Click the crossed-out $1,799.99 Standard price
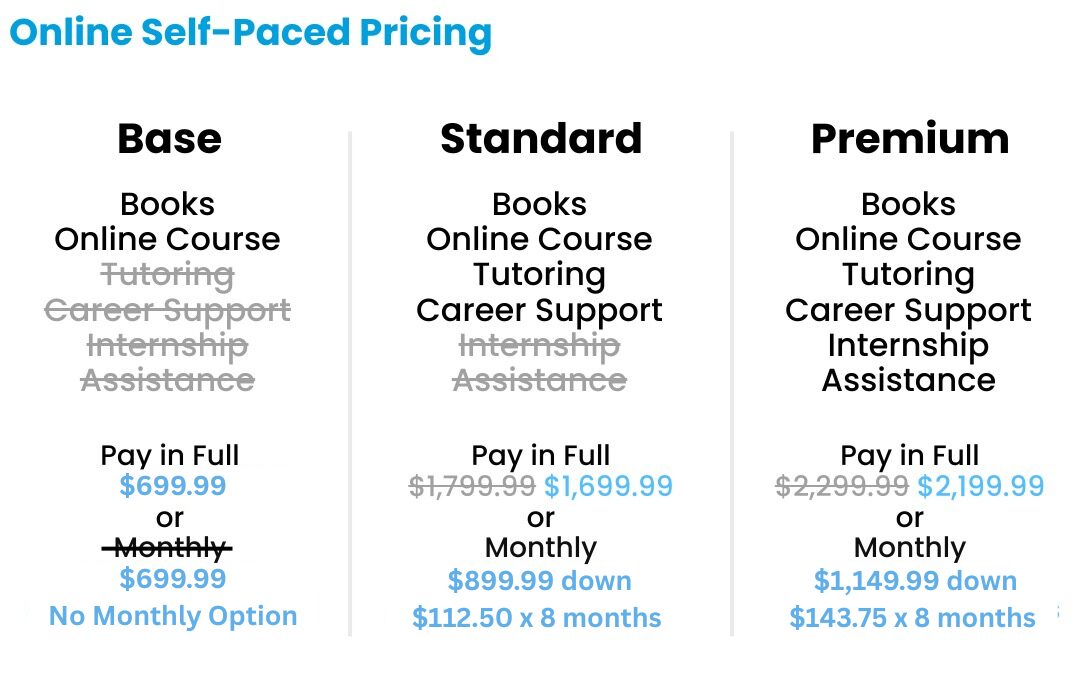1080x700 pixels. (x=472, y=487)
